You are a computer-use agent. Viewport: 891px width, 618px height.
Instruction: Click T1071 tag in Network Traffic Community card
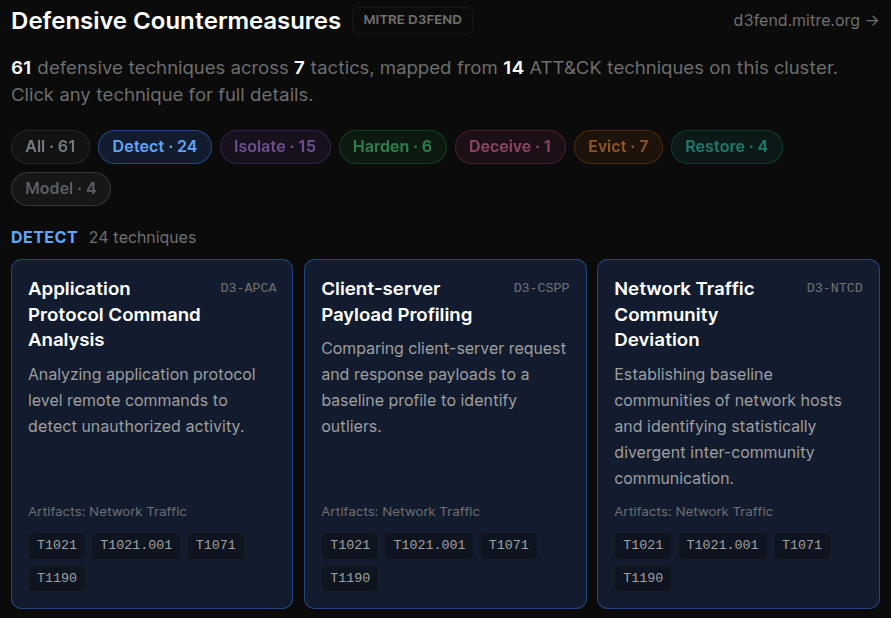click(802, 545)
